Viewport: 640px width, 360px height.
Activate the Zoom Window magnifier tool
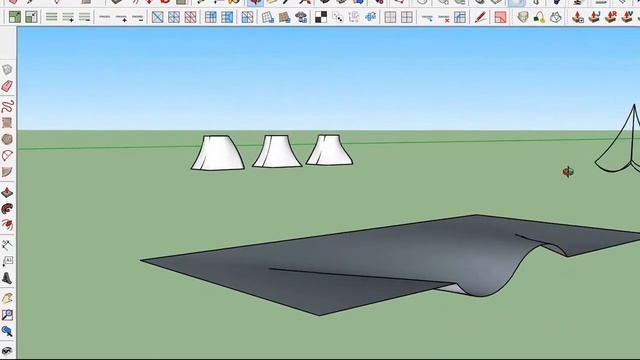[7, 315]
